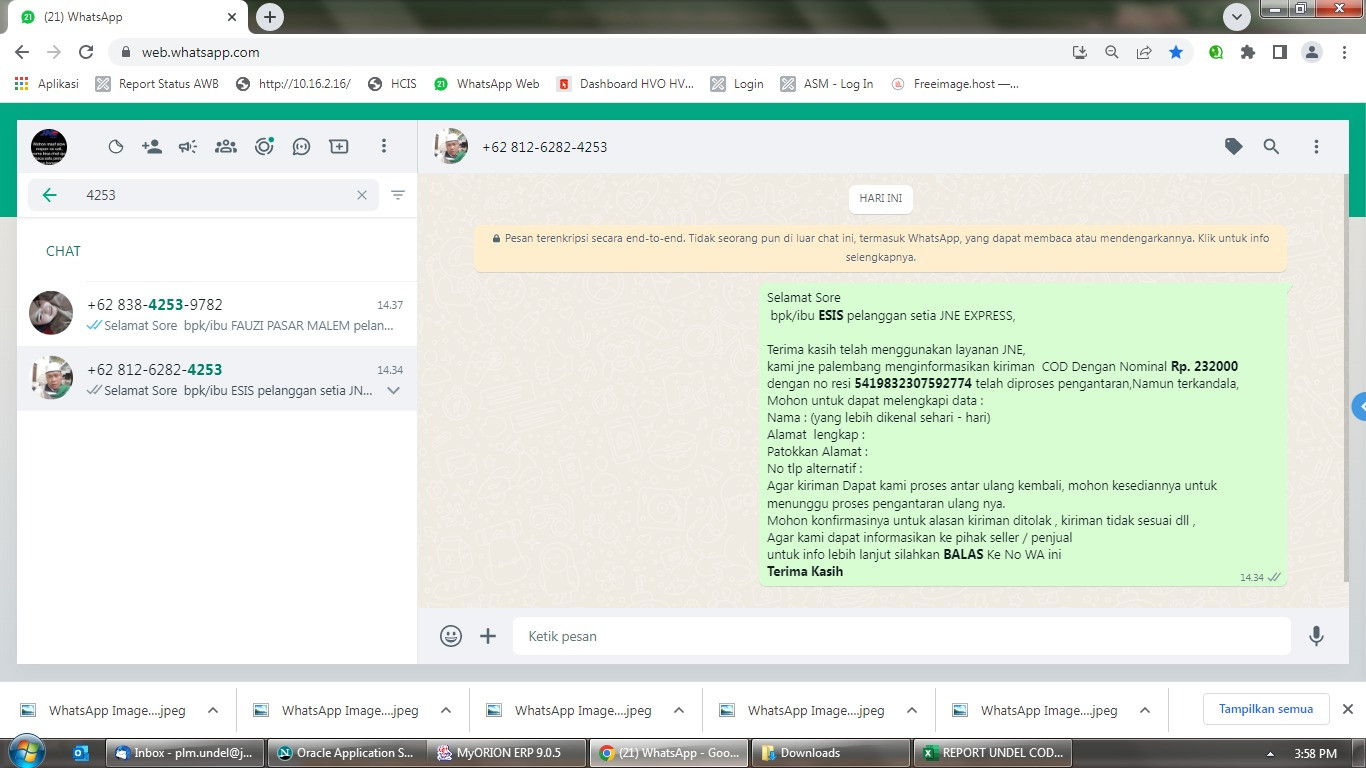Open the WhatsApp sidebar three-dot menu
This screenshot has width=1366, height=768.
pos(383,146)
